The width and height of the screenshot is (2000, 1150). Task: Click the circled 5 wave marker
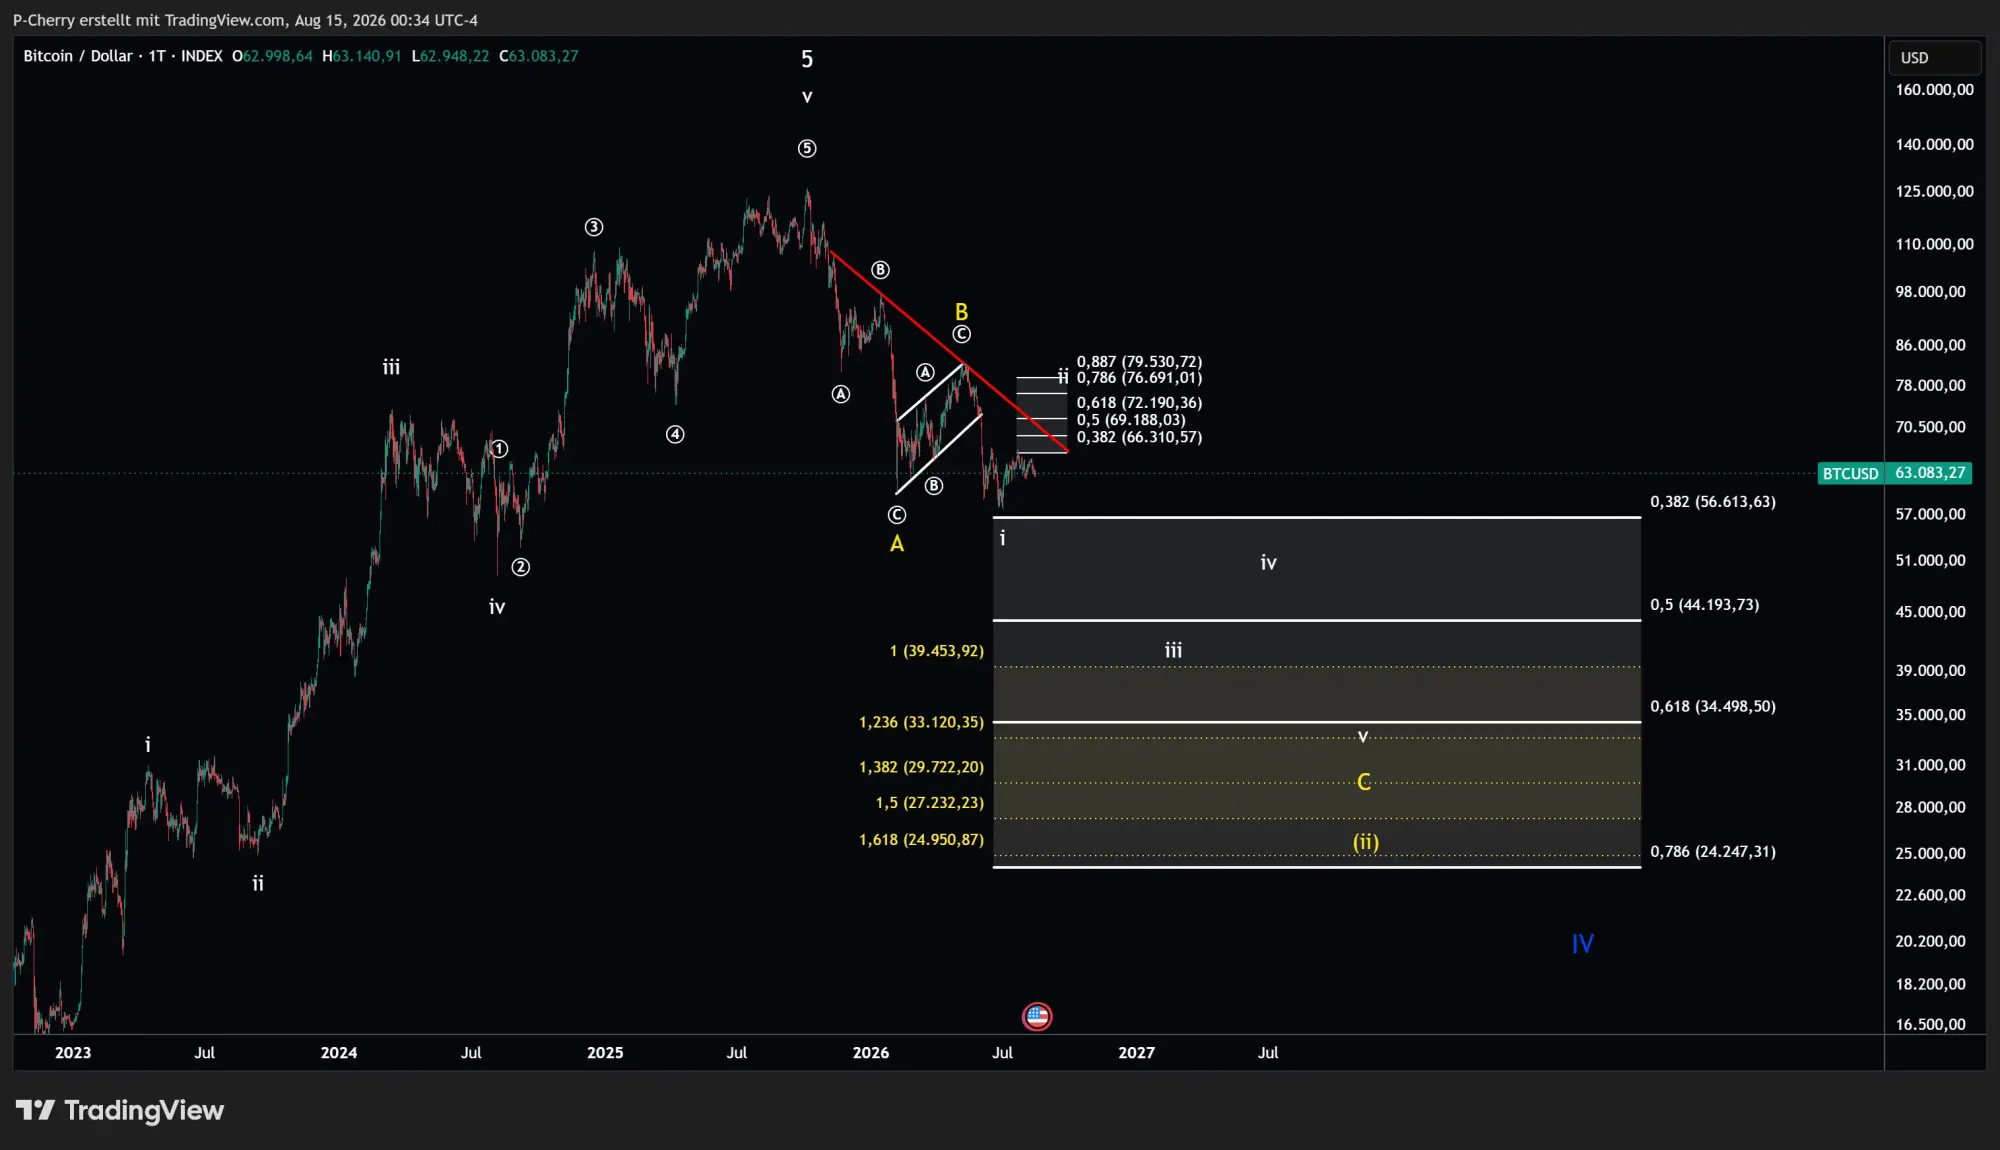[807, 149]
